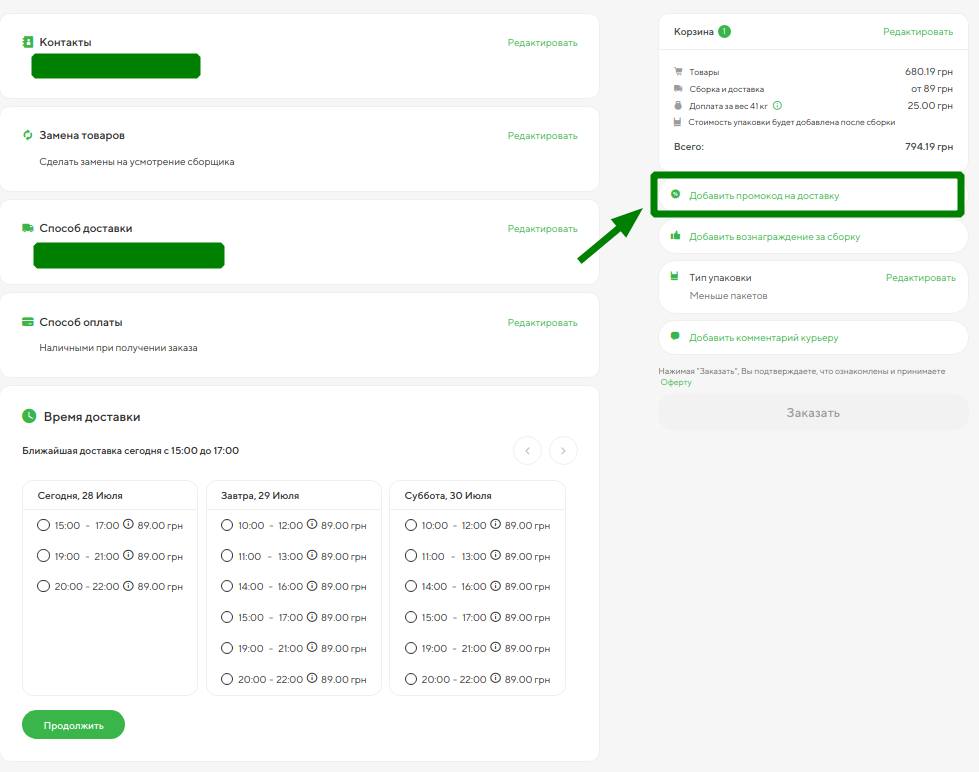Open the Offer agreement link
Viewport: 979px width, 772px height.
676,383
